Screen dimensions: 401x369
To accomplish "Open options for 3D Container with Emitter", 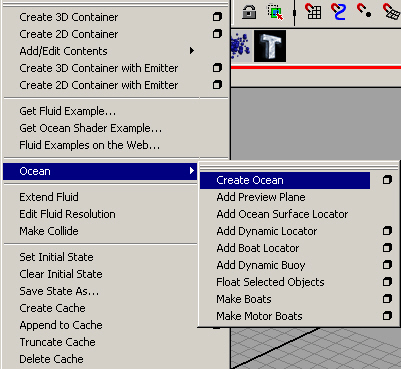I will pos(217,68).
